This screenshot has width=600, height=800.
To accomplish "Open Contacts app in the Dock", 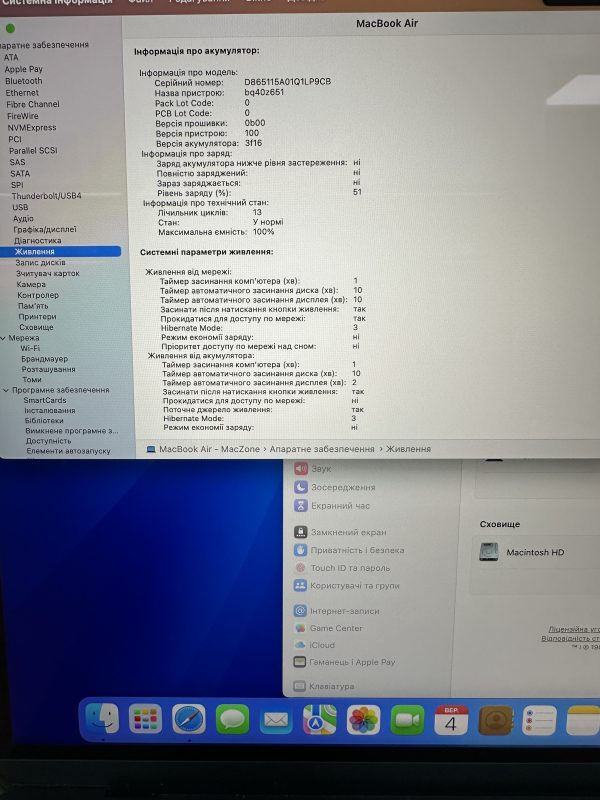I will pos(495,720).
